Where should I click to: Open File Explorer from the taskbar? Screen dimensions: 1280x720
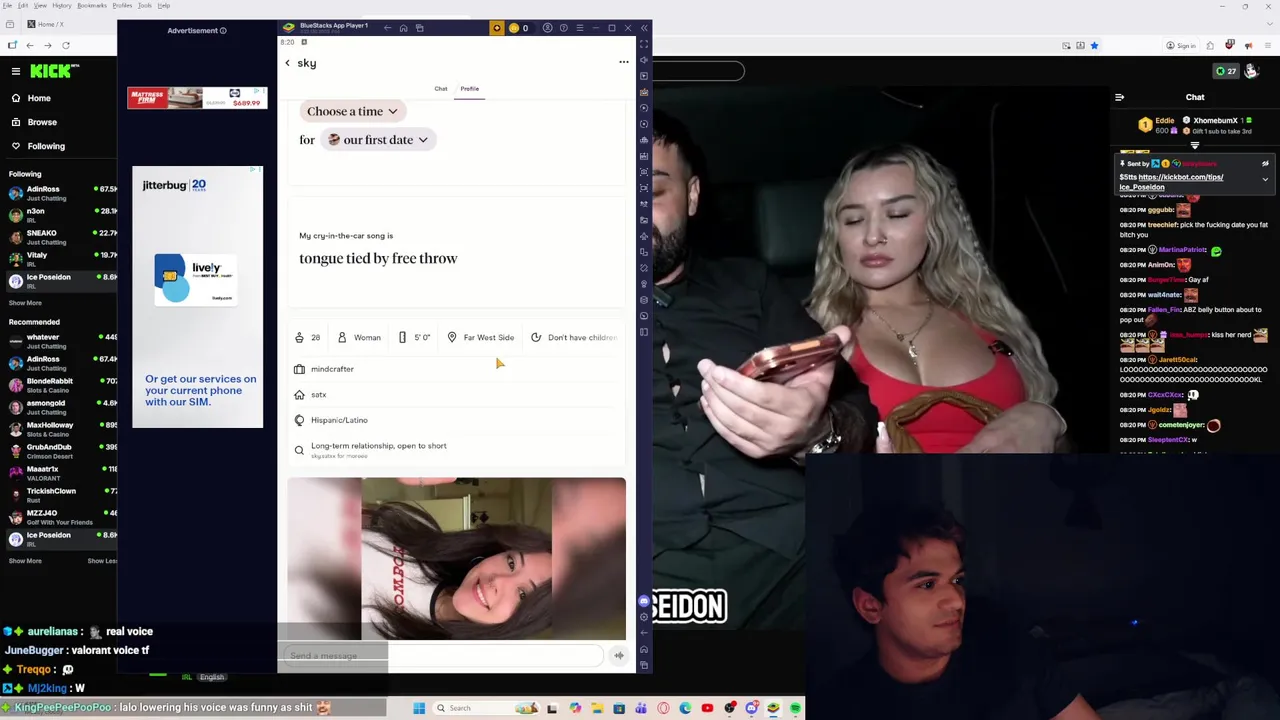[597, 708]
